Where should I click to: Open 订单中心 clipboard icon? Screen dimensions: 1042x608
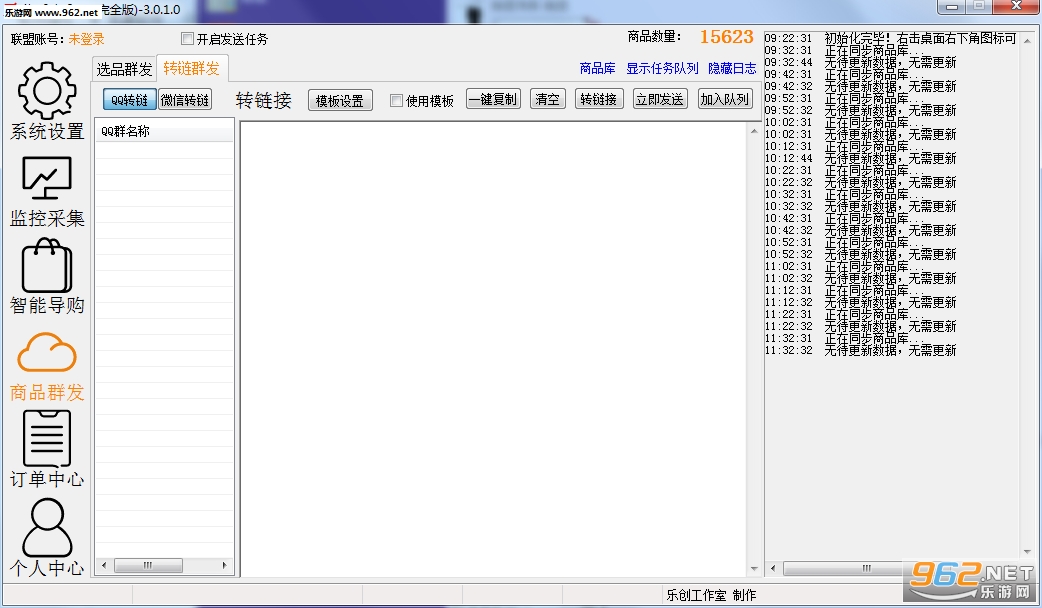[x=47, y=439]
